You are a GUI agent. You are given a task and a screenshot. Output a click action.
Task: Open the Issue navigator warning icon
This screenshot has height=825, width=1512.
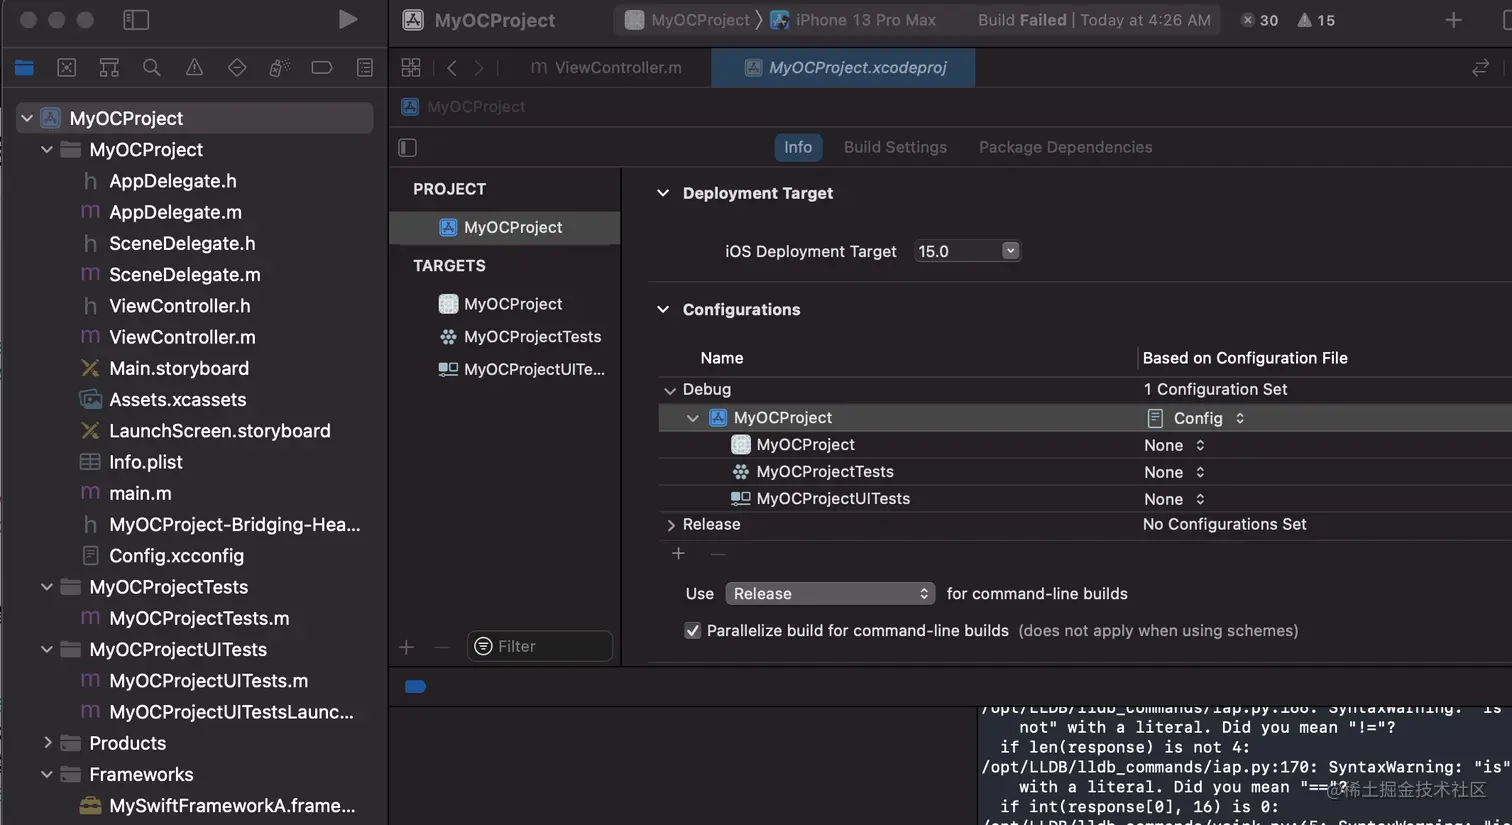coord(194,68)
